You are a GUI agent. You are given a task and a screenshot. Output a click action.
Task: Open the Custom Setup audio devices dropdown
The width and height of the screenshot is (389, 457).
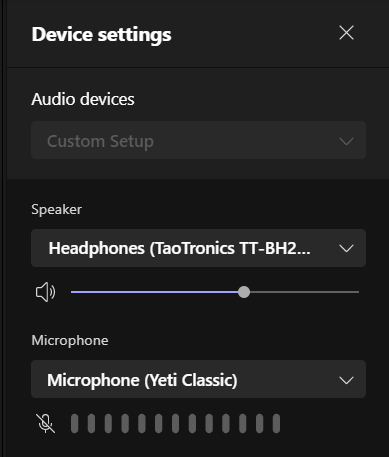click(198, 140)
